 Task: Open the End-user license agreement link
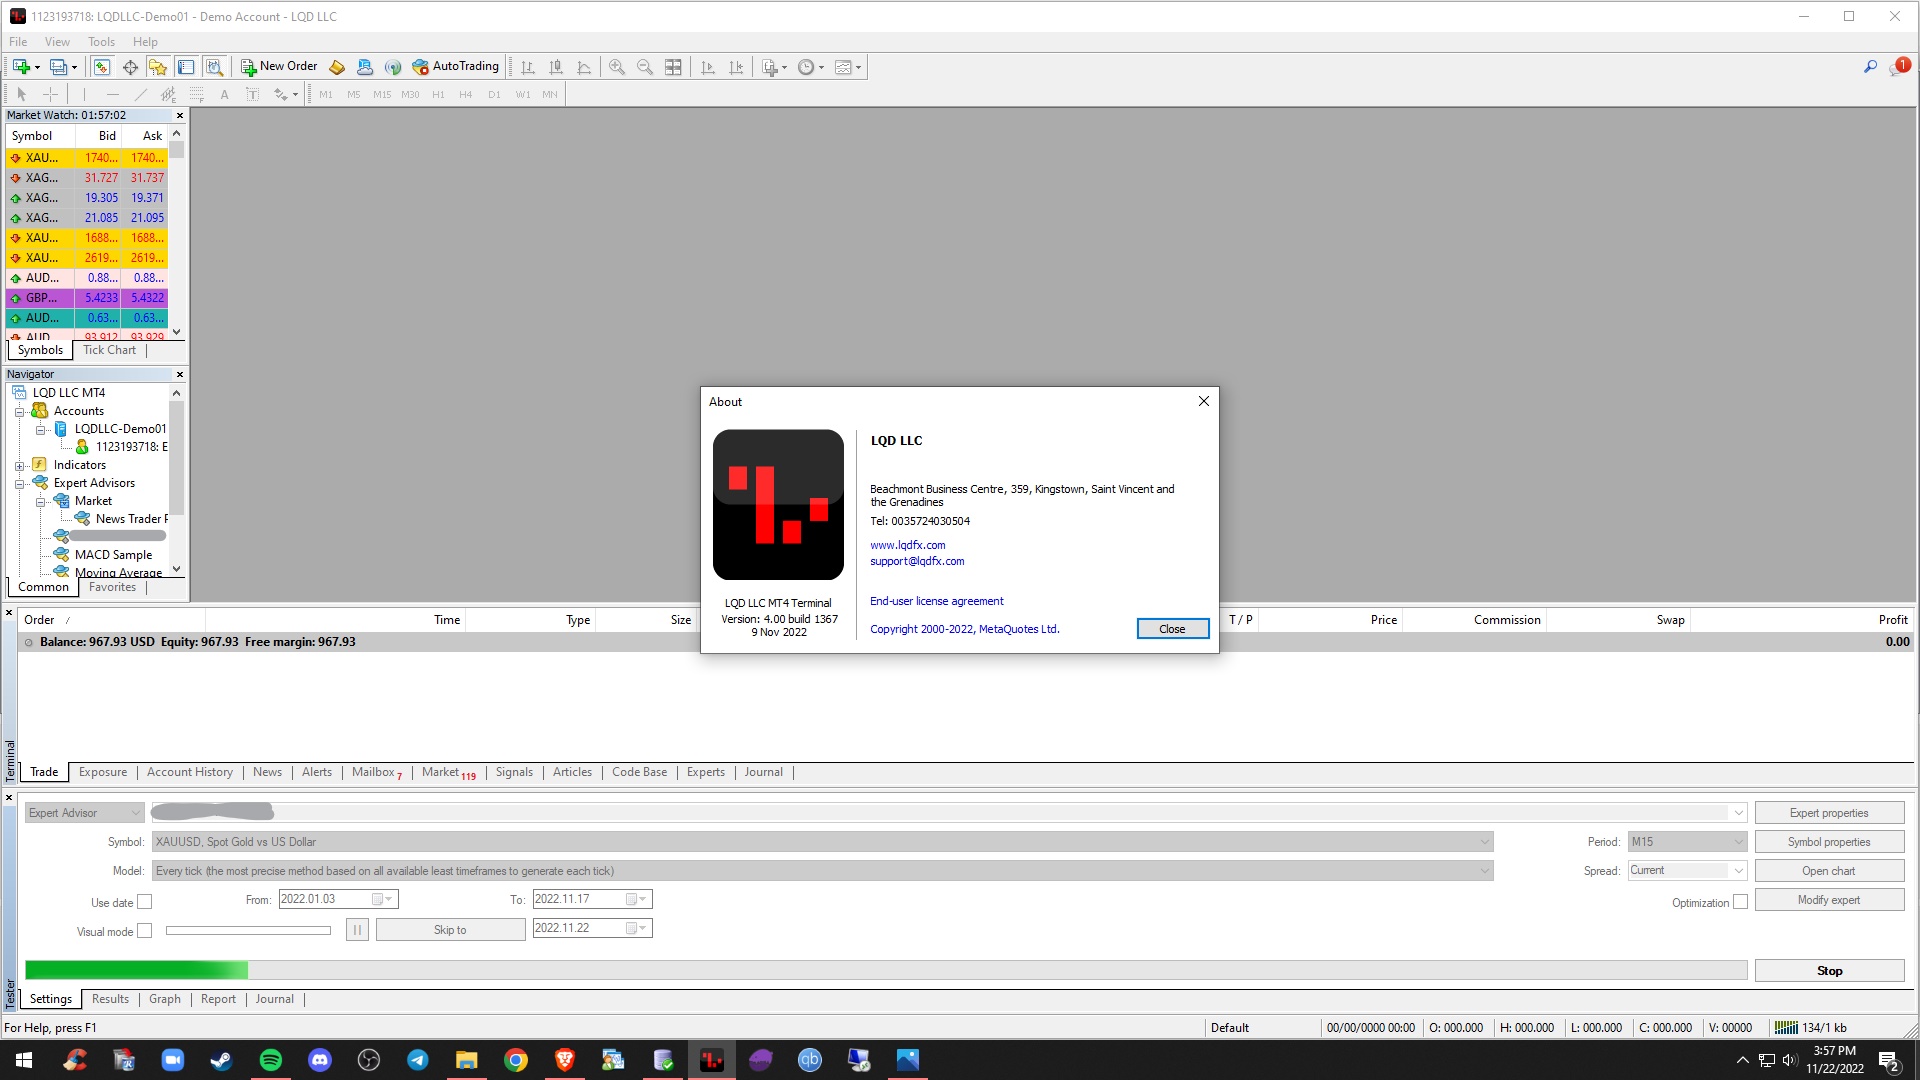[x=936, y=601]
